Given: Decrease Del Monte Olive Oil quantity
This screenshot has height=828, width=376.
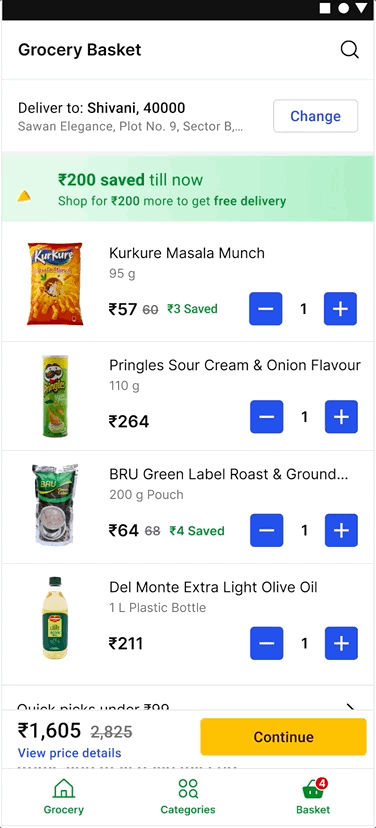Looking at the screenshot, I should tap(267, 643).
